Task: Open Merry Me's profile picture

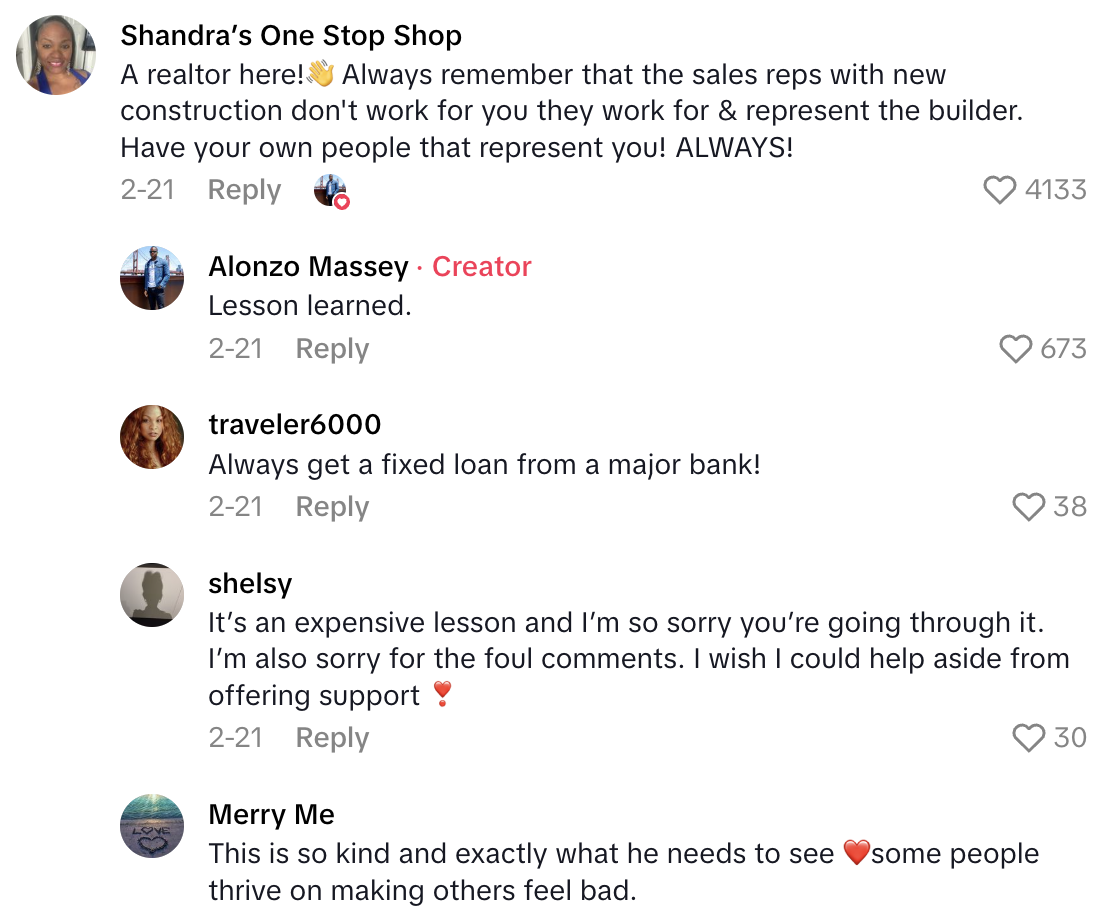Action: coord(152,826)
